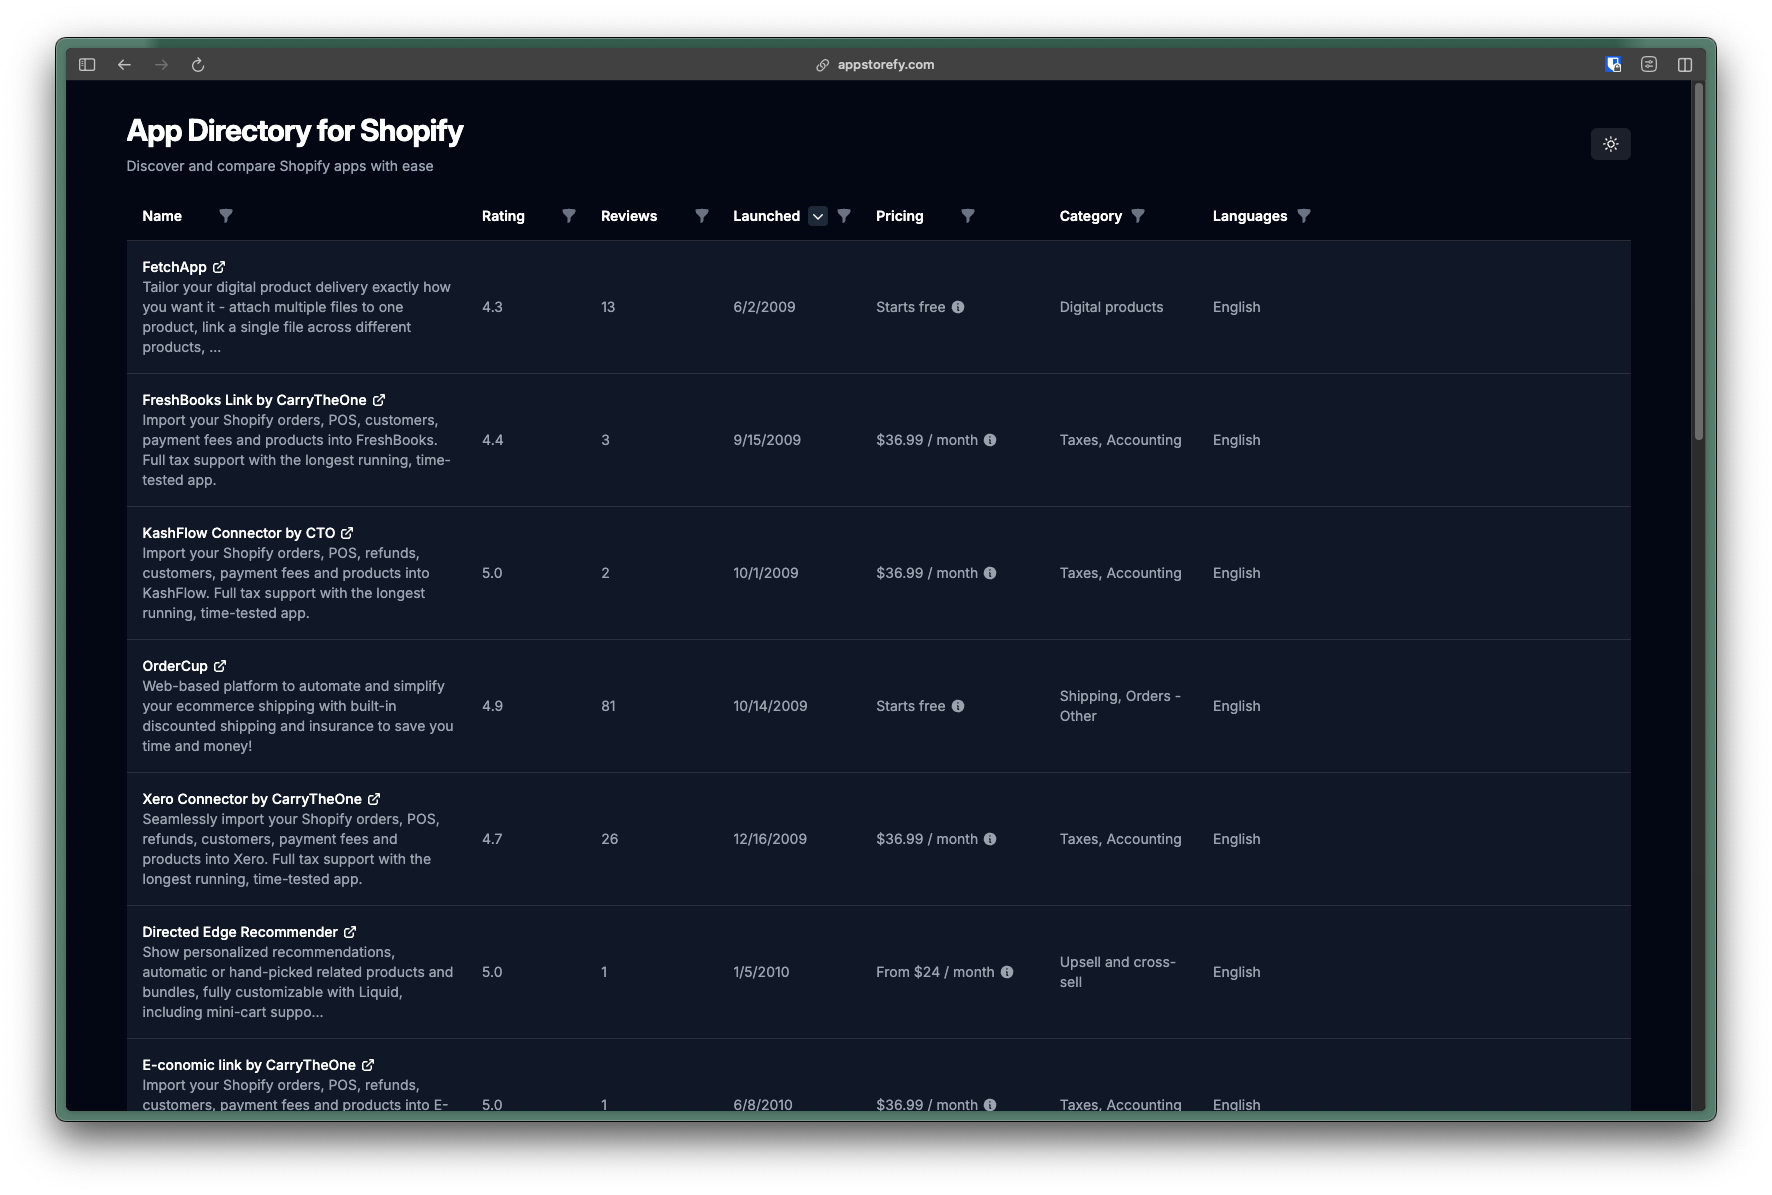
Task: Expand the Launched column sort dropdown
Action: pyautogui.click(x=817, y=216)
